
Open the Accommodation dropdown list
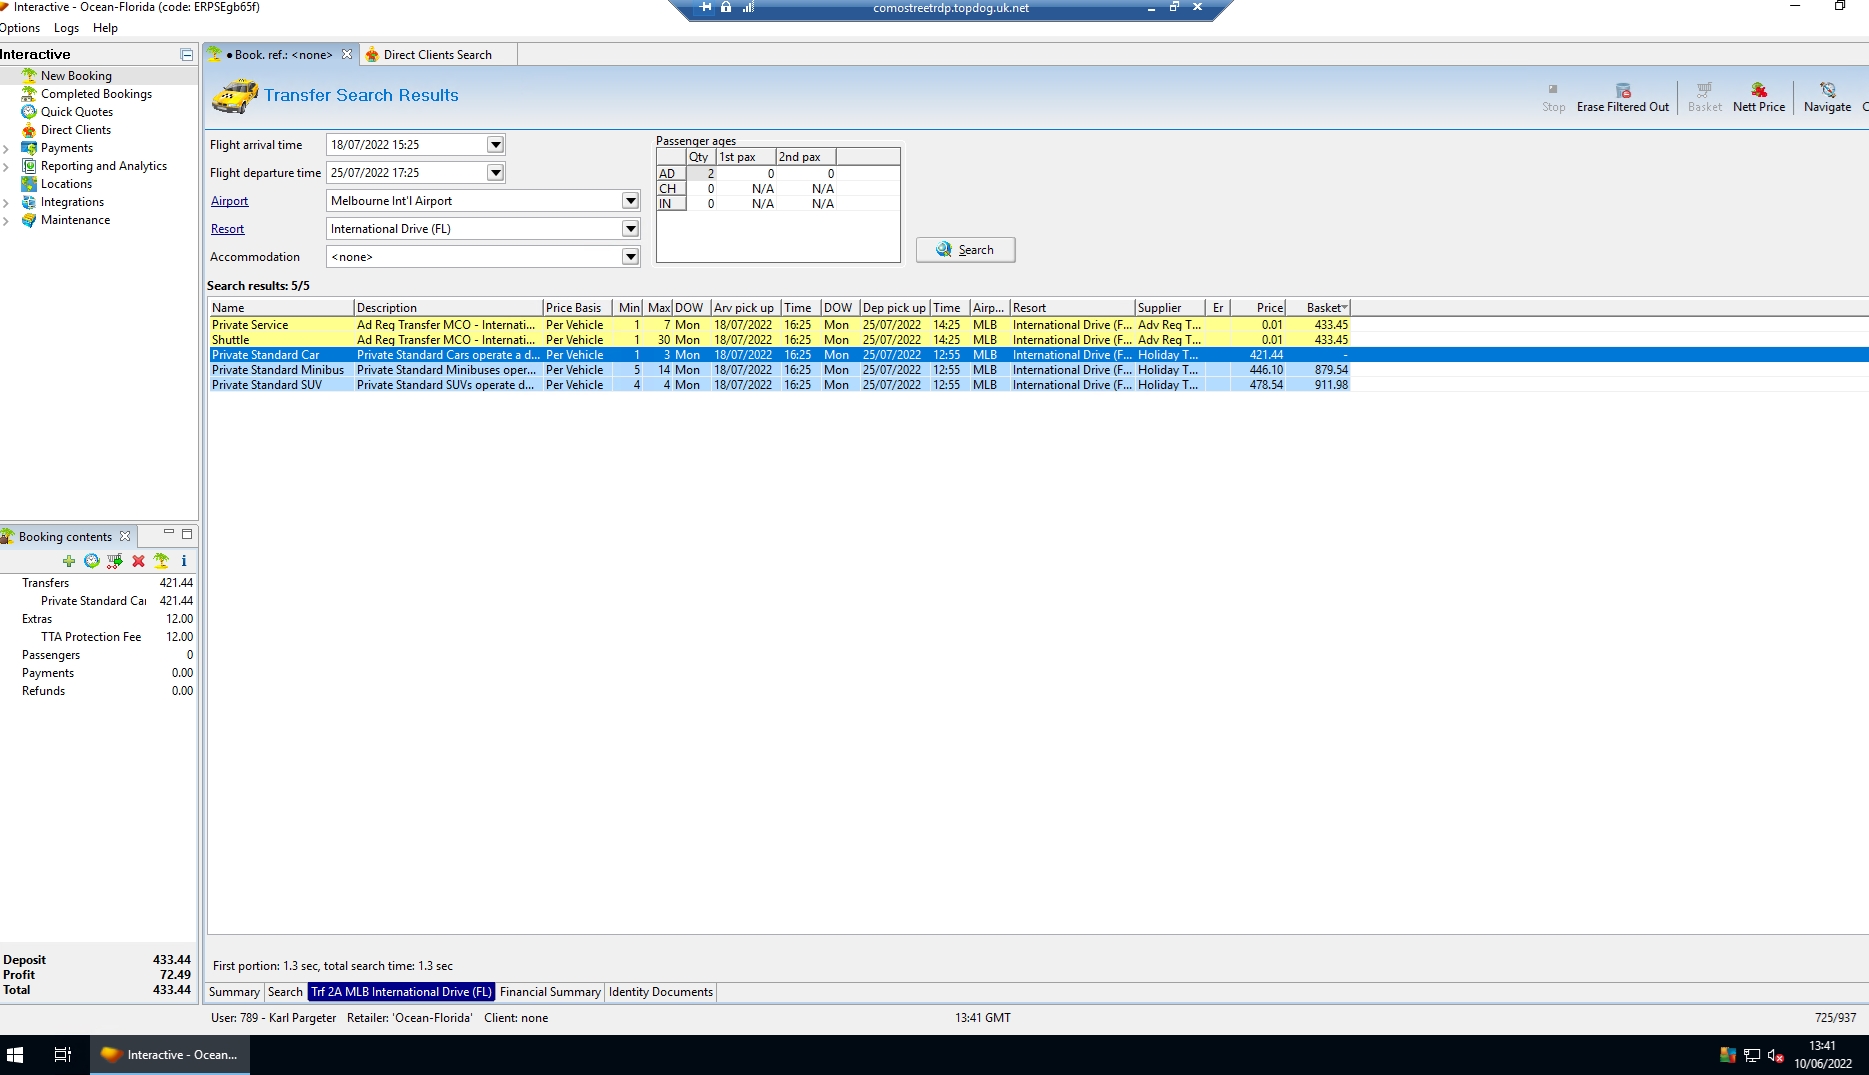[x=630, y=257]
